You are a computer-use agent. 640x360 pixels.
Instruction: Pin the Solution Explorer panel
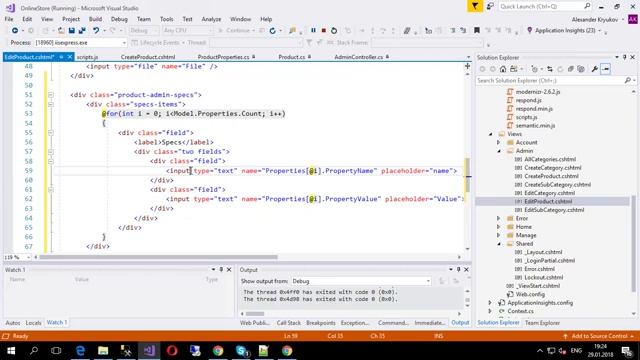click(x=624, y=58)
